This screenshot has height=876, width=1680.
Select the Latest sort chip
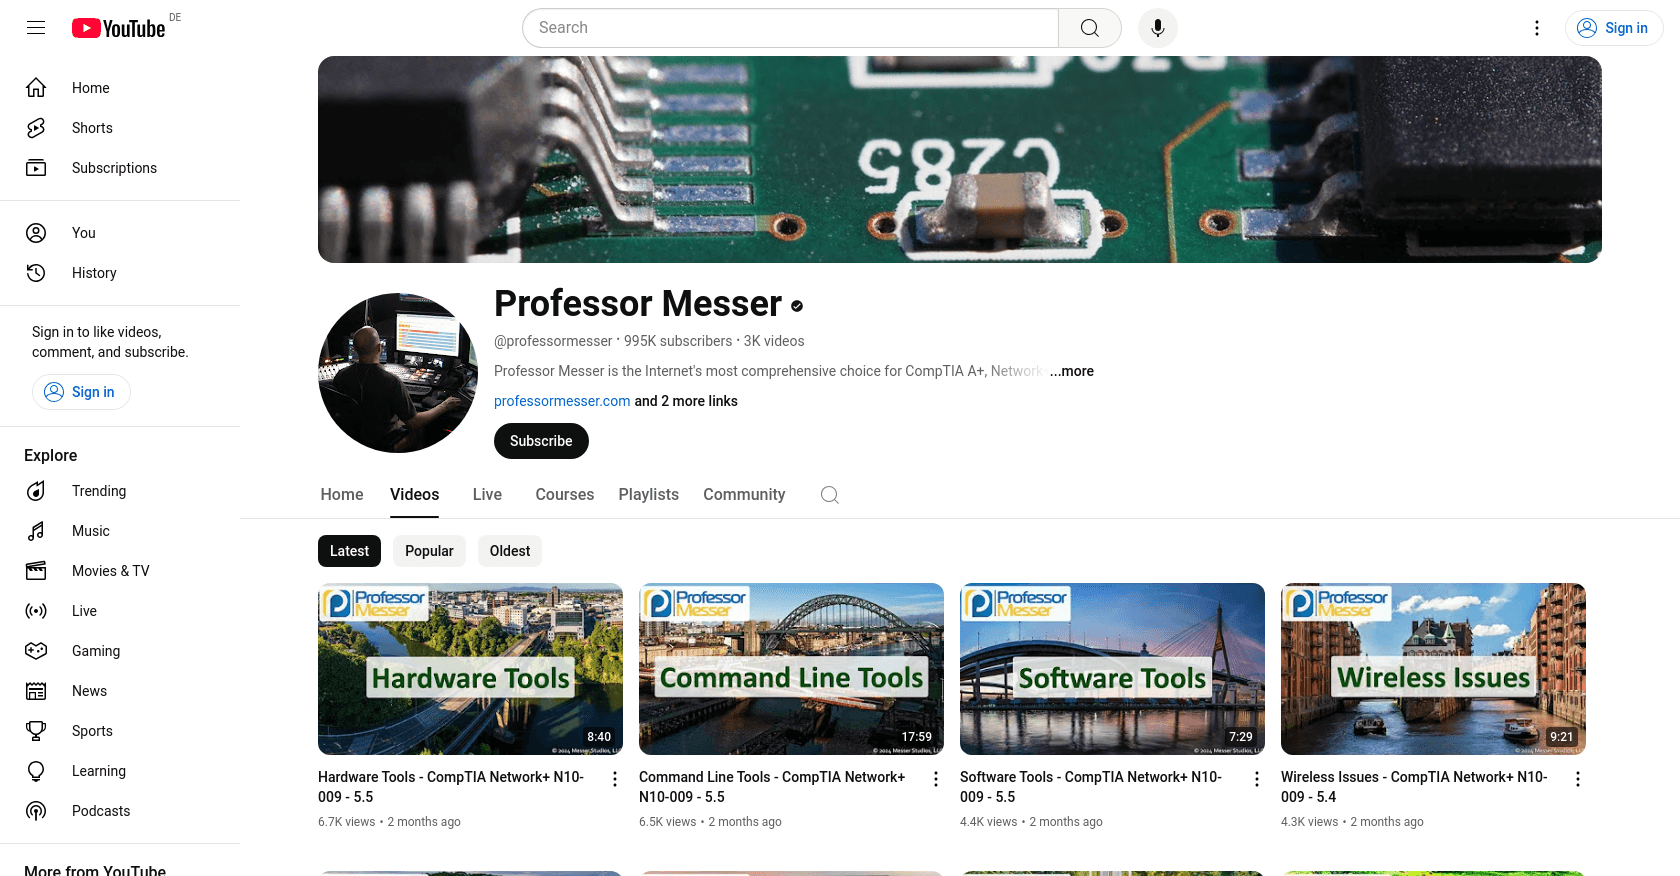pos(349,551)
